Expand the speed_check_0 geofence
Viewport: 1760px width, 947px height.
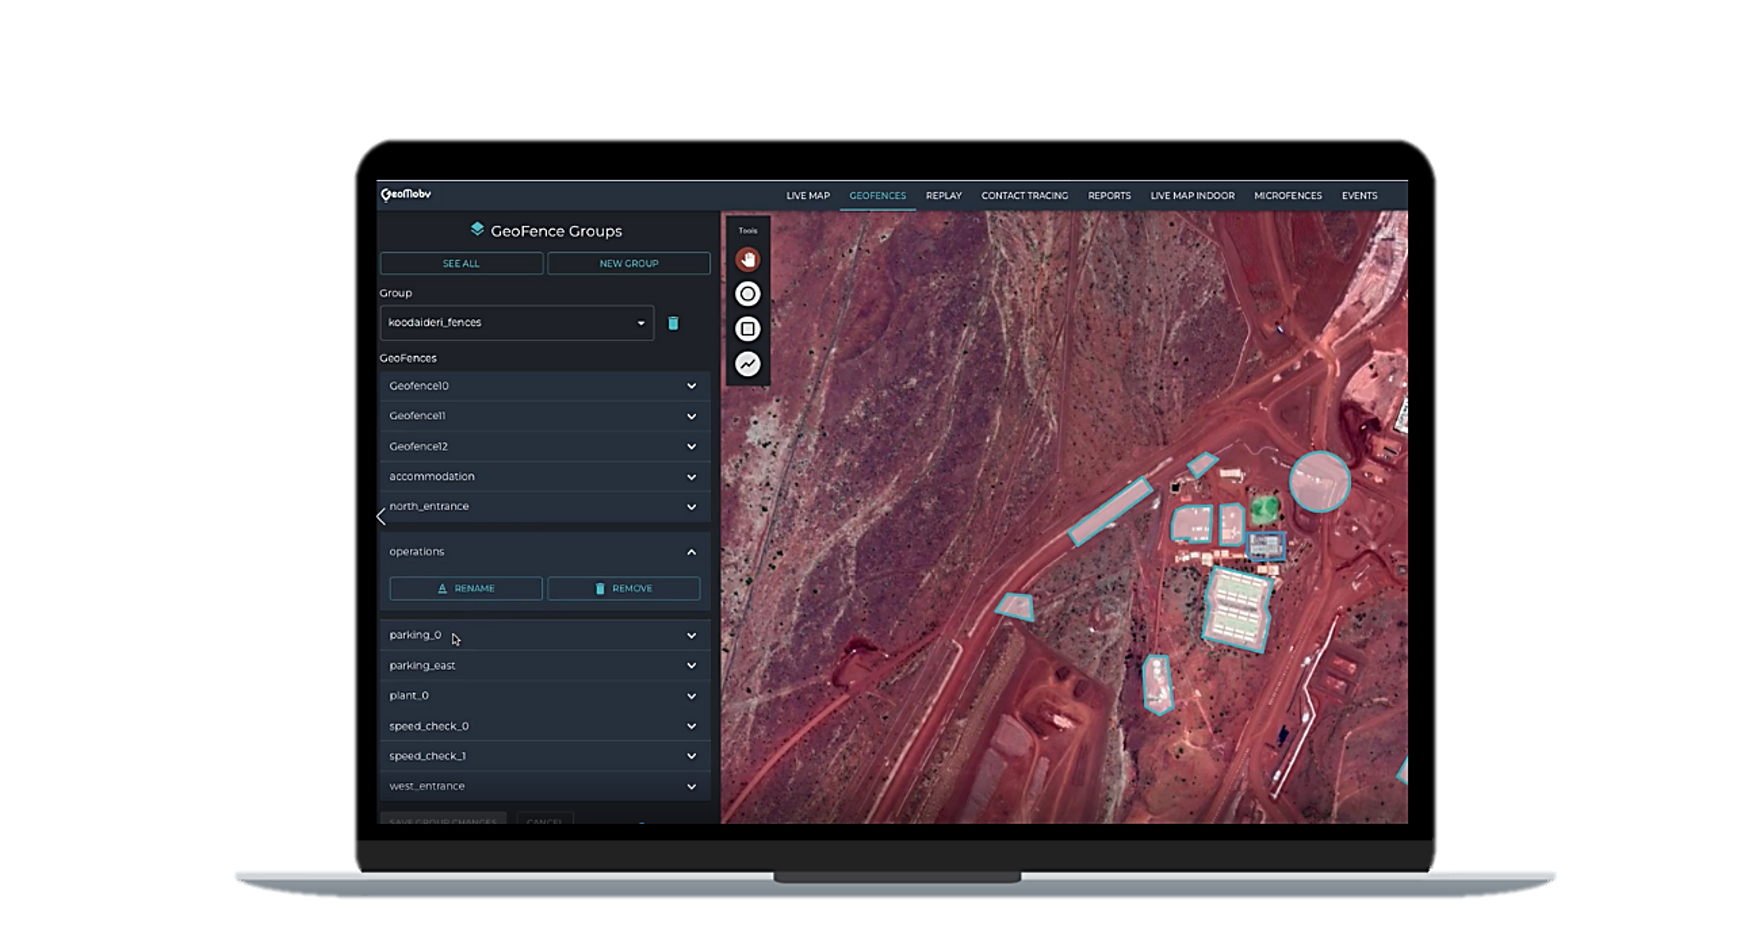tap(545, 726)
